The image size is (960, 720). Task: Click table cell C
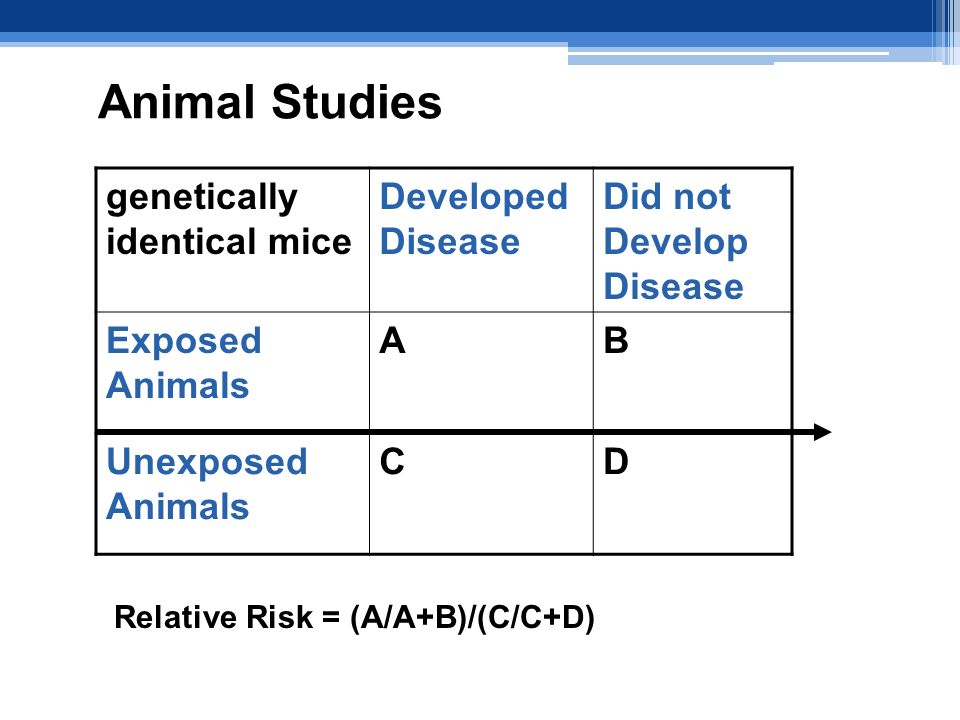pos(481,494)
